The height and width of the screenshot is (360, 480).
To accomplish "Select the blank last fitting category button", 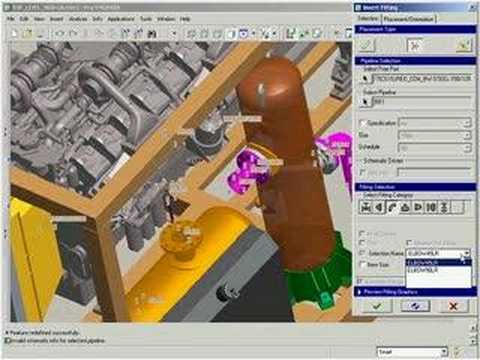I will [x=458, y=207].
